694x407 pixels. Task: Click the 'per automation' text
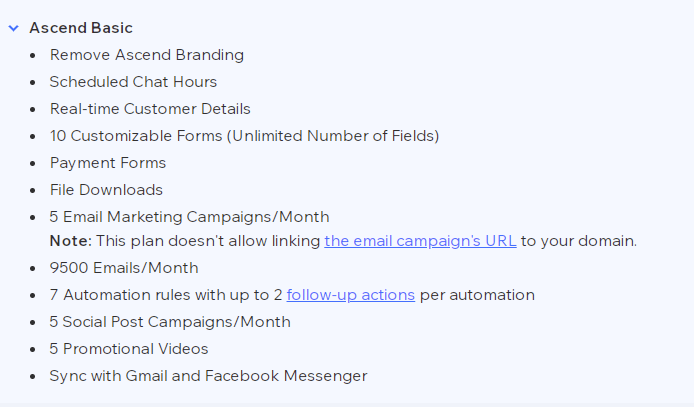tap(477, 295)
